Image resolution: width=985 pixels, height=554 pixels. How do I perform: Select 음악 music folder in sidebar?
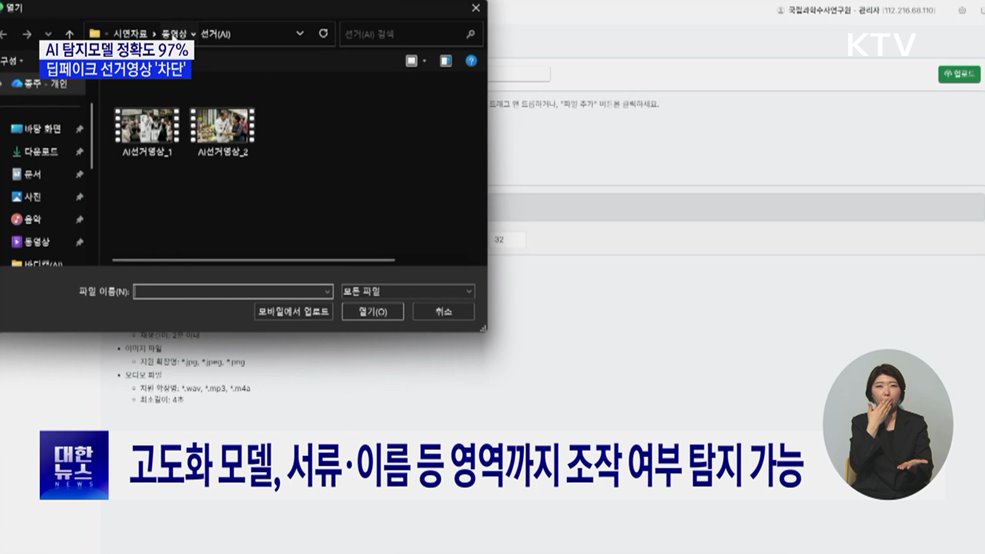tap(32, 219)
